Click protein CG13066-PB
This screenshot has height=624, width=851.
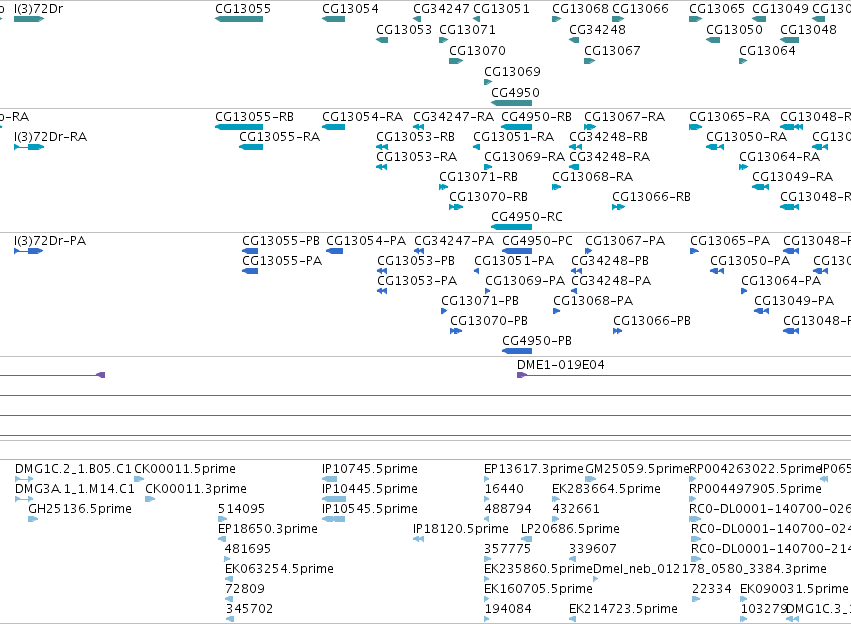click(652, 321)
